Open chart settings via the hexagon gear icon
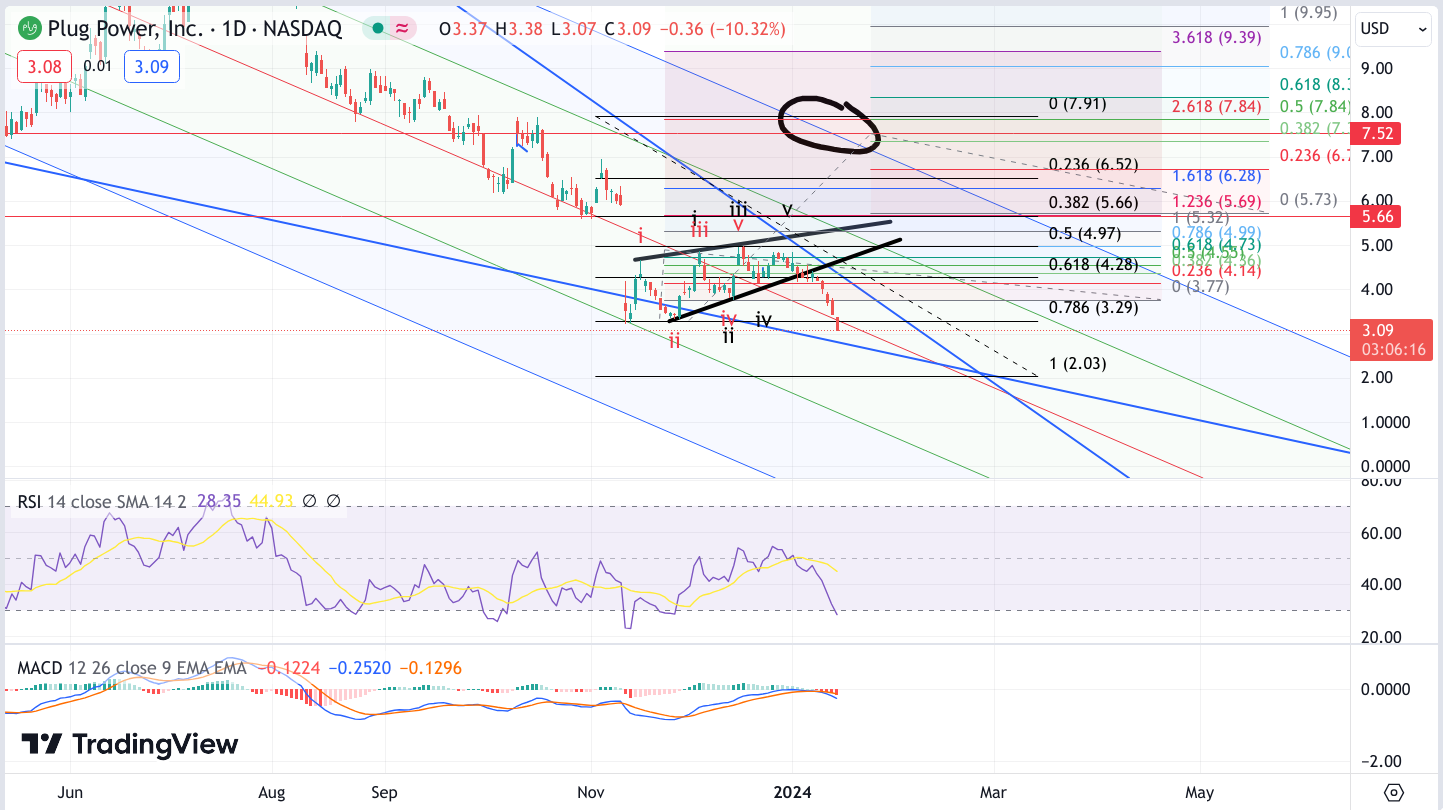The image size is (1443, 810). click(x=1395, y=792)
